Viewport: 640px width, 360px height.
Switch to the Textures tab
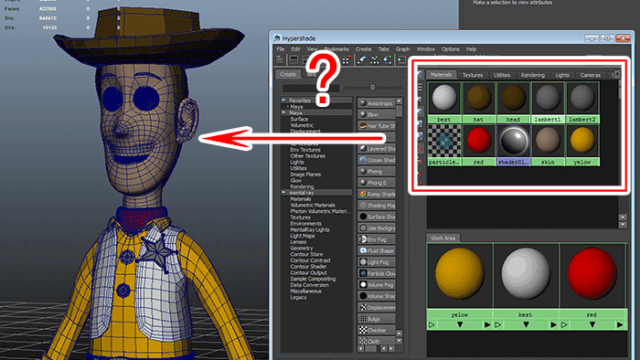click(472, 75)
